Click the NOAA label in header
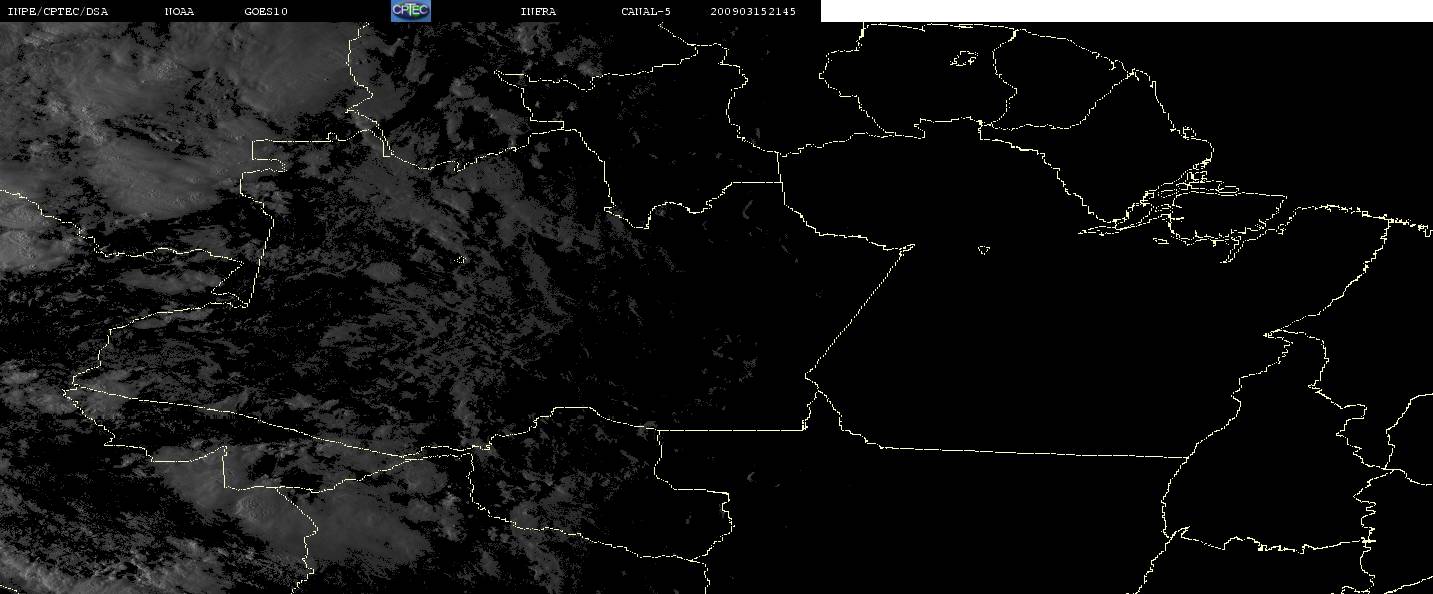 click(x=179, y=11)
